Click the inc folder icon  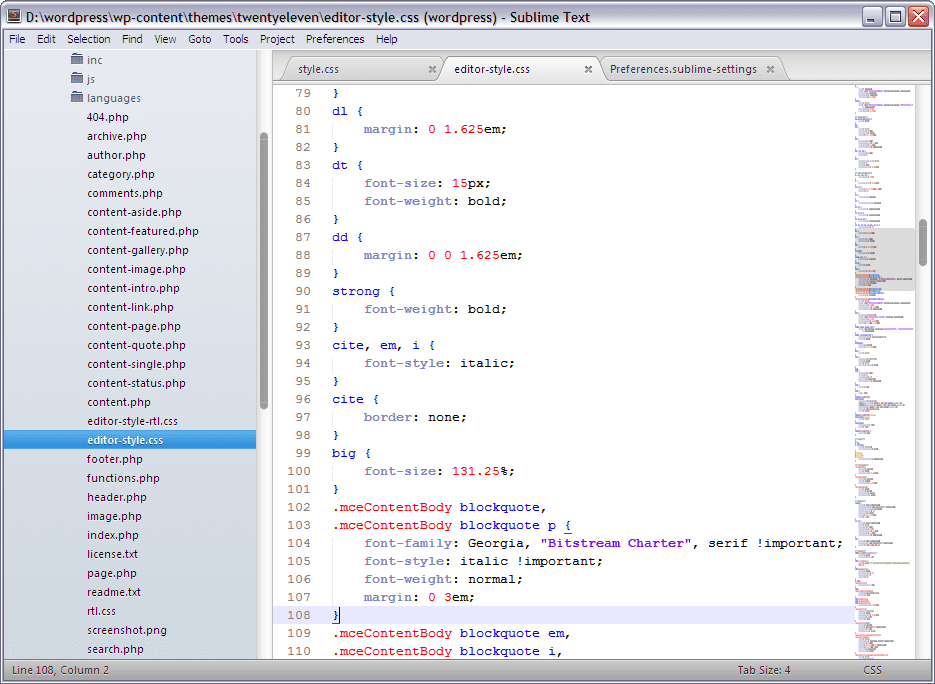76,59
